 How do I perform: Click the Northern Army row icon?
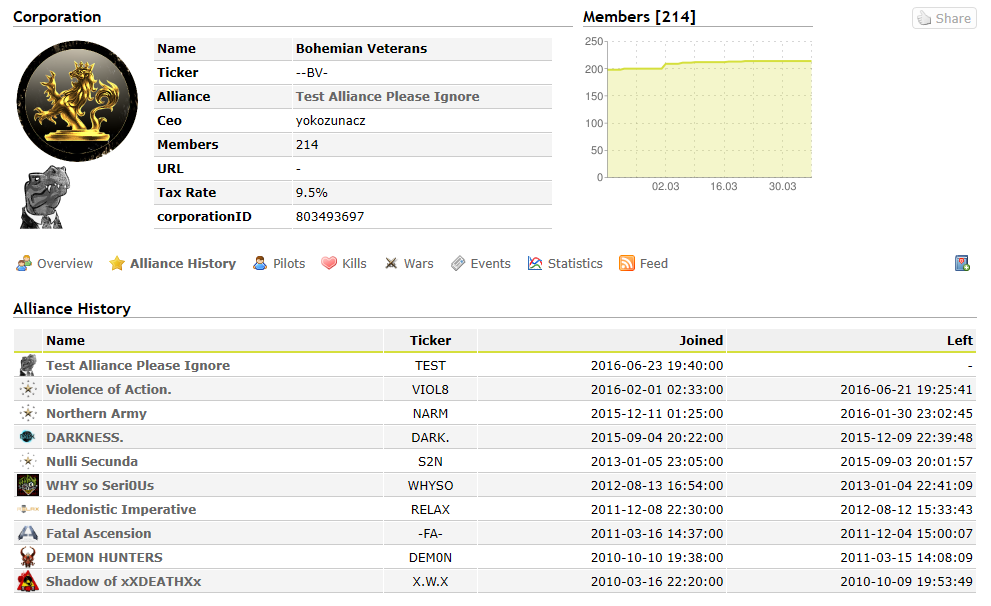28,413
